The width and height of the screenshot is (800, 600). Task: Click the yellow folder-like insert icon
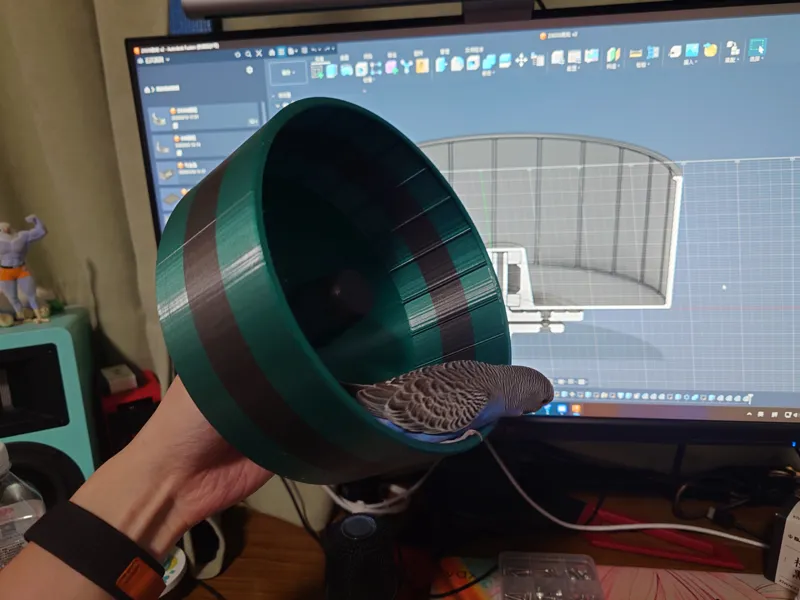(x=710, y=49)
